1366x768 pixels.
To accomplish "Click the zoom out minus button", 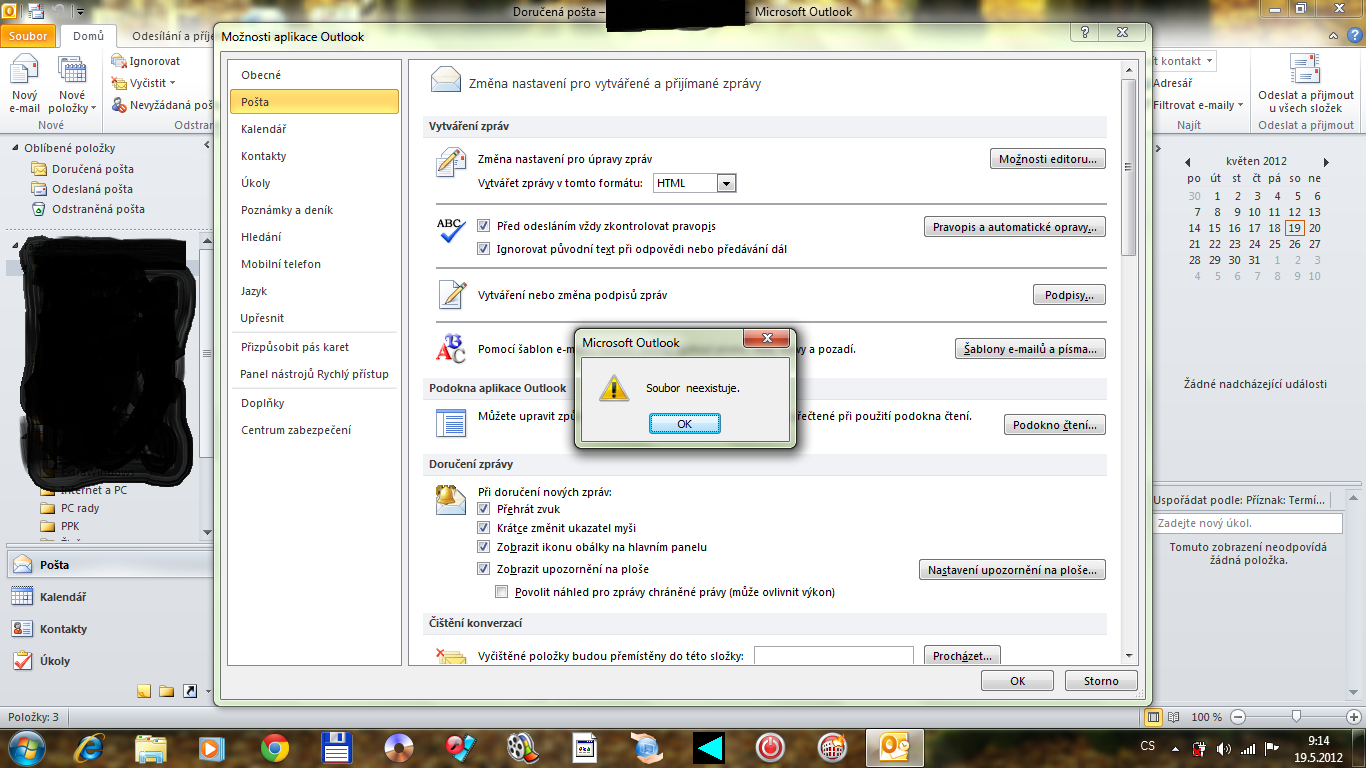I will pos(1238,717).
